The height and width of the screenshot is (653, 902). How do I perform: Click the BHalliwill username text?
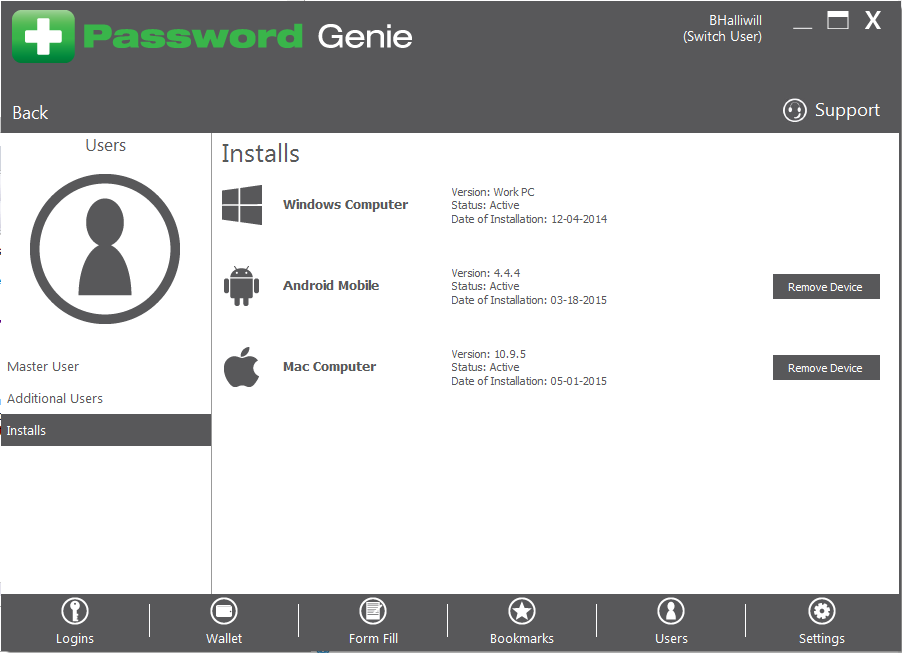[735, 21]
